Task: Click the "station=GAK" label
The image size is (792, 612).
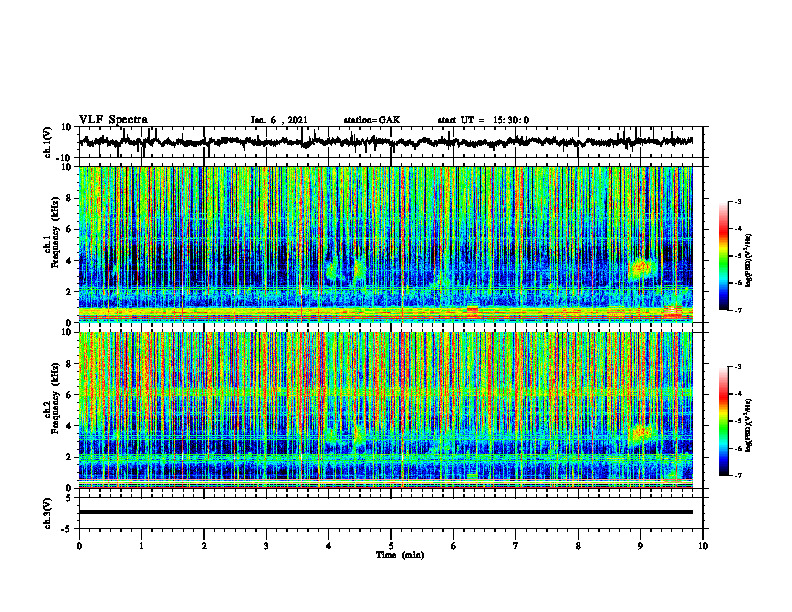Action: pos(372,120)
